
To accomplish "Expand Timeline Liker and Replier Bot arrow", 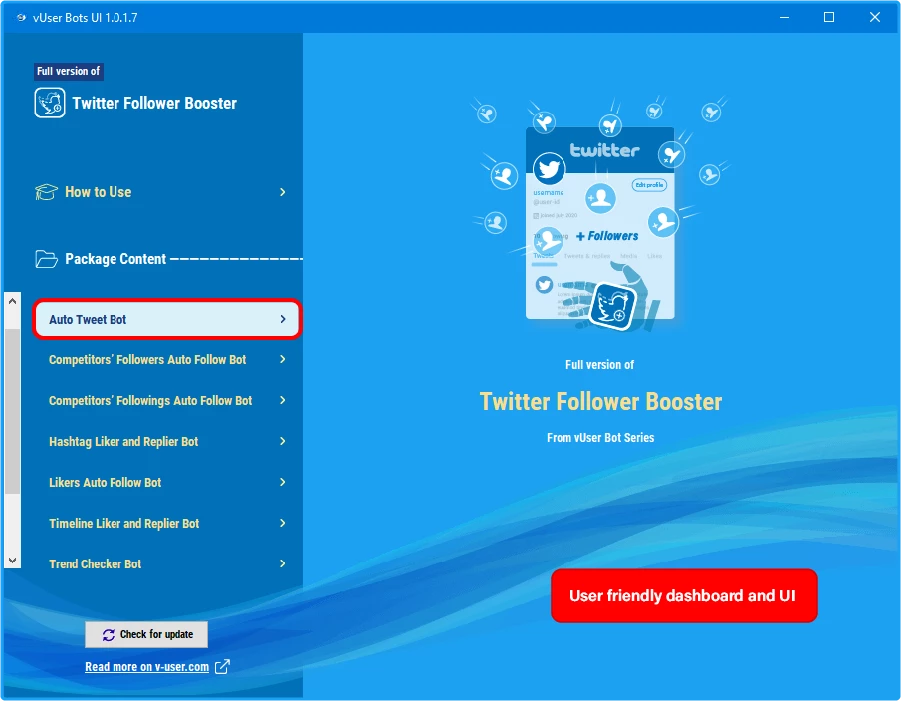I will pyautogui.click(x=282, y=523).
